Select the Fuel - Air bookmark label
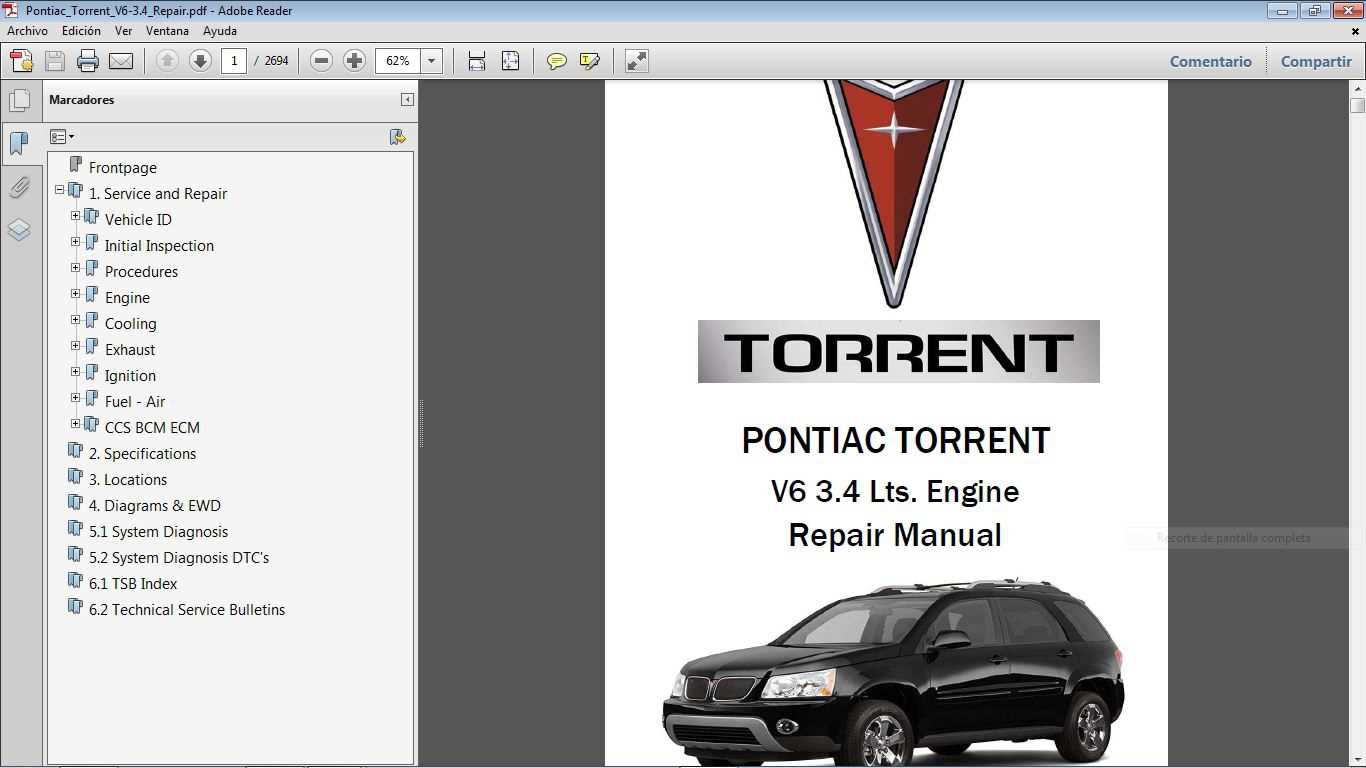The width and height of the screenshot is (1366, 768). (x=135, y=402)
